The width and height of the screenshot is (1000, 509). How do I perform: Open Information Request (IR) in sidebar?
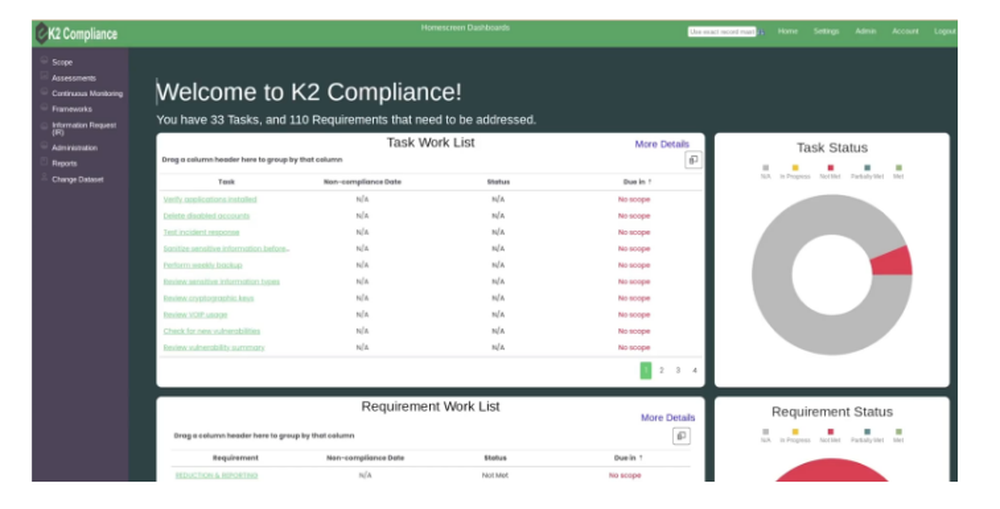84,128
